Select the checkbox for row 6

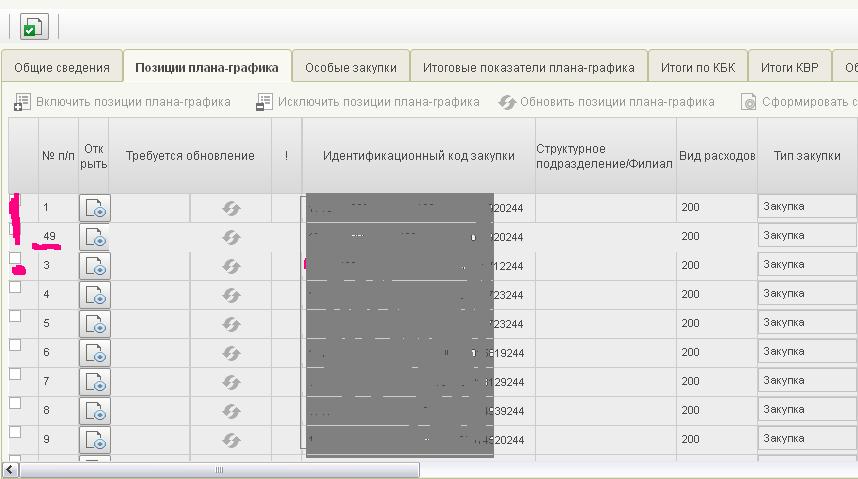point(15,345)
